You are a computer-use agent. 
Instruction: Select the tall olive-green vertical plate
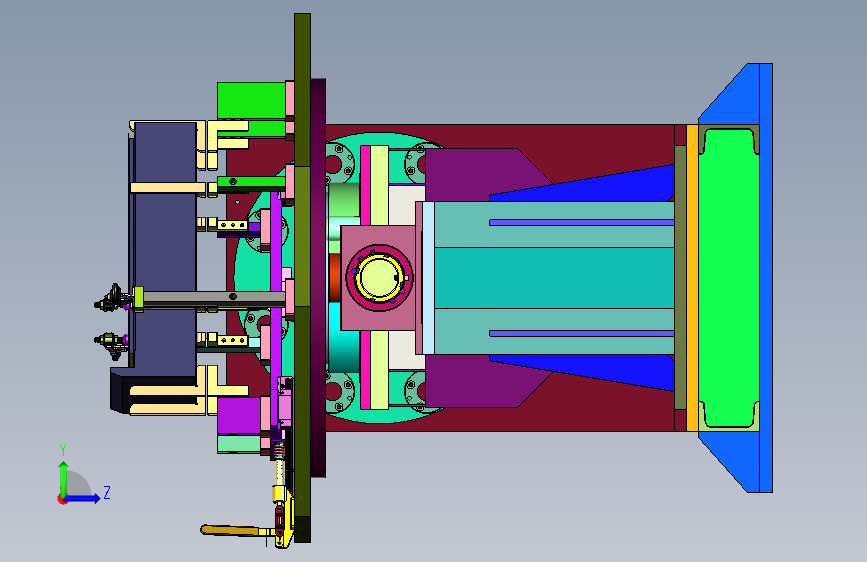pyautogui.click(x=302, y=278)
